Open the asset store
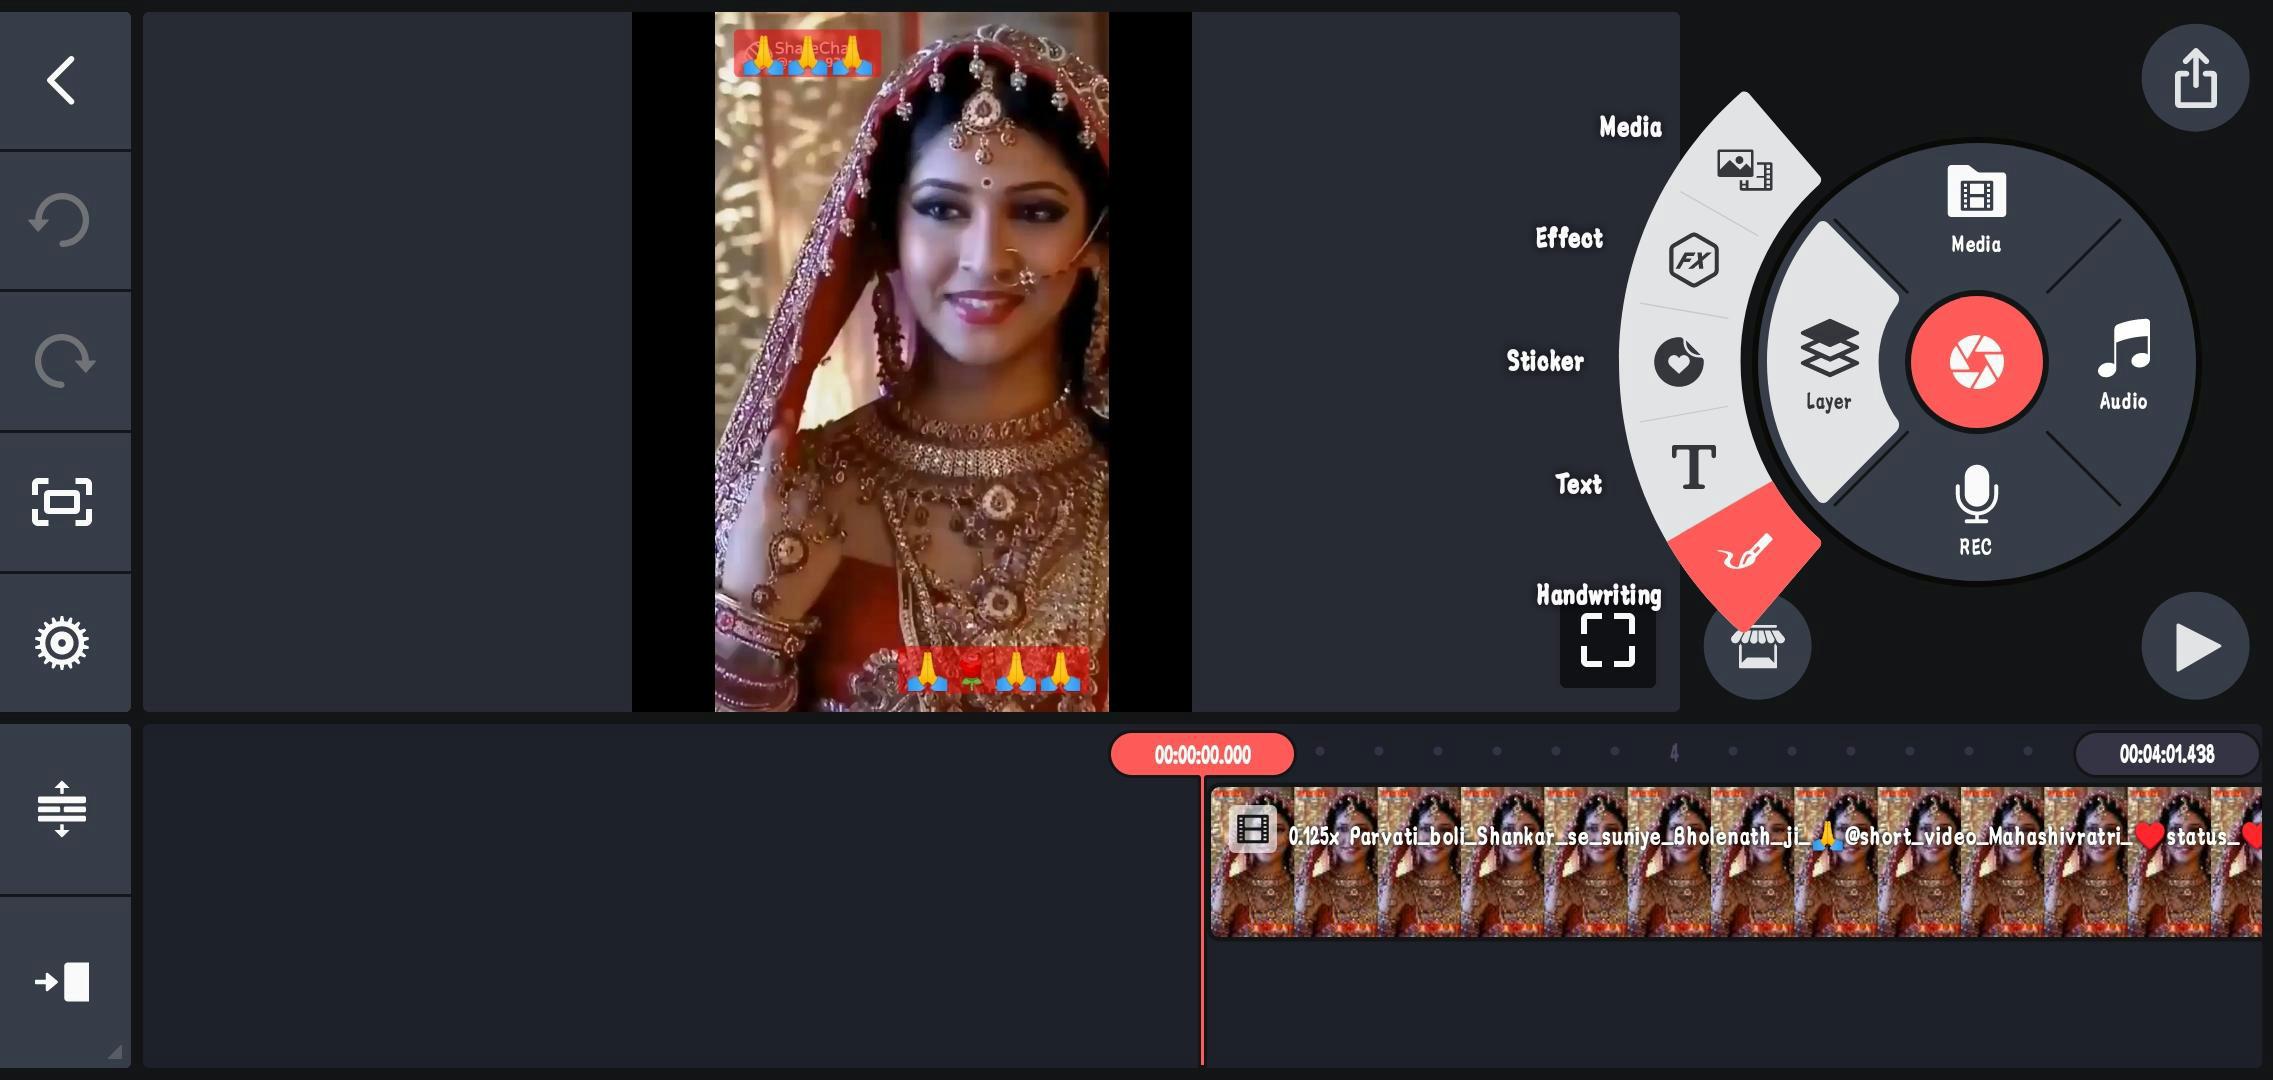2273x1080 pixels. tap(1757, 646)
